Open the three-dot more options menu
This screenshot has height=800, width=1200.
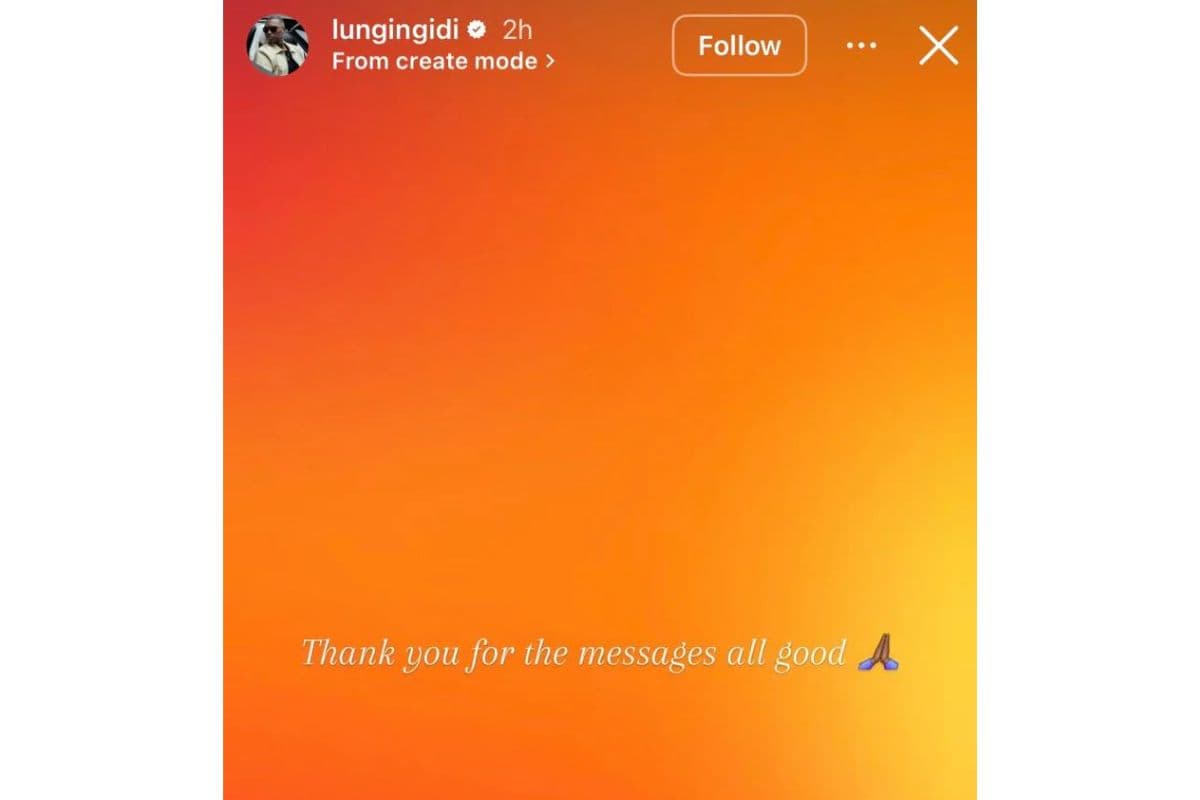coord(861,46)
